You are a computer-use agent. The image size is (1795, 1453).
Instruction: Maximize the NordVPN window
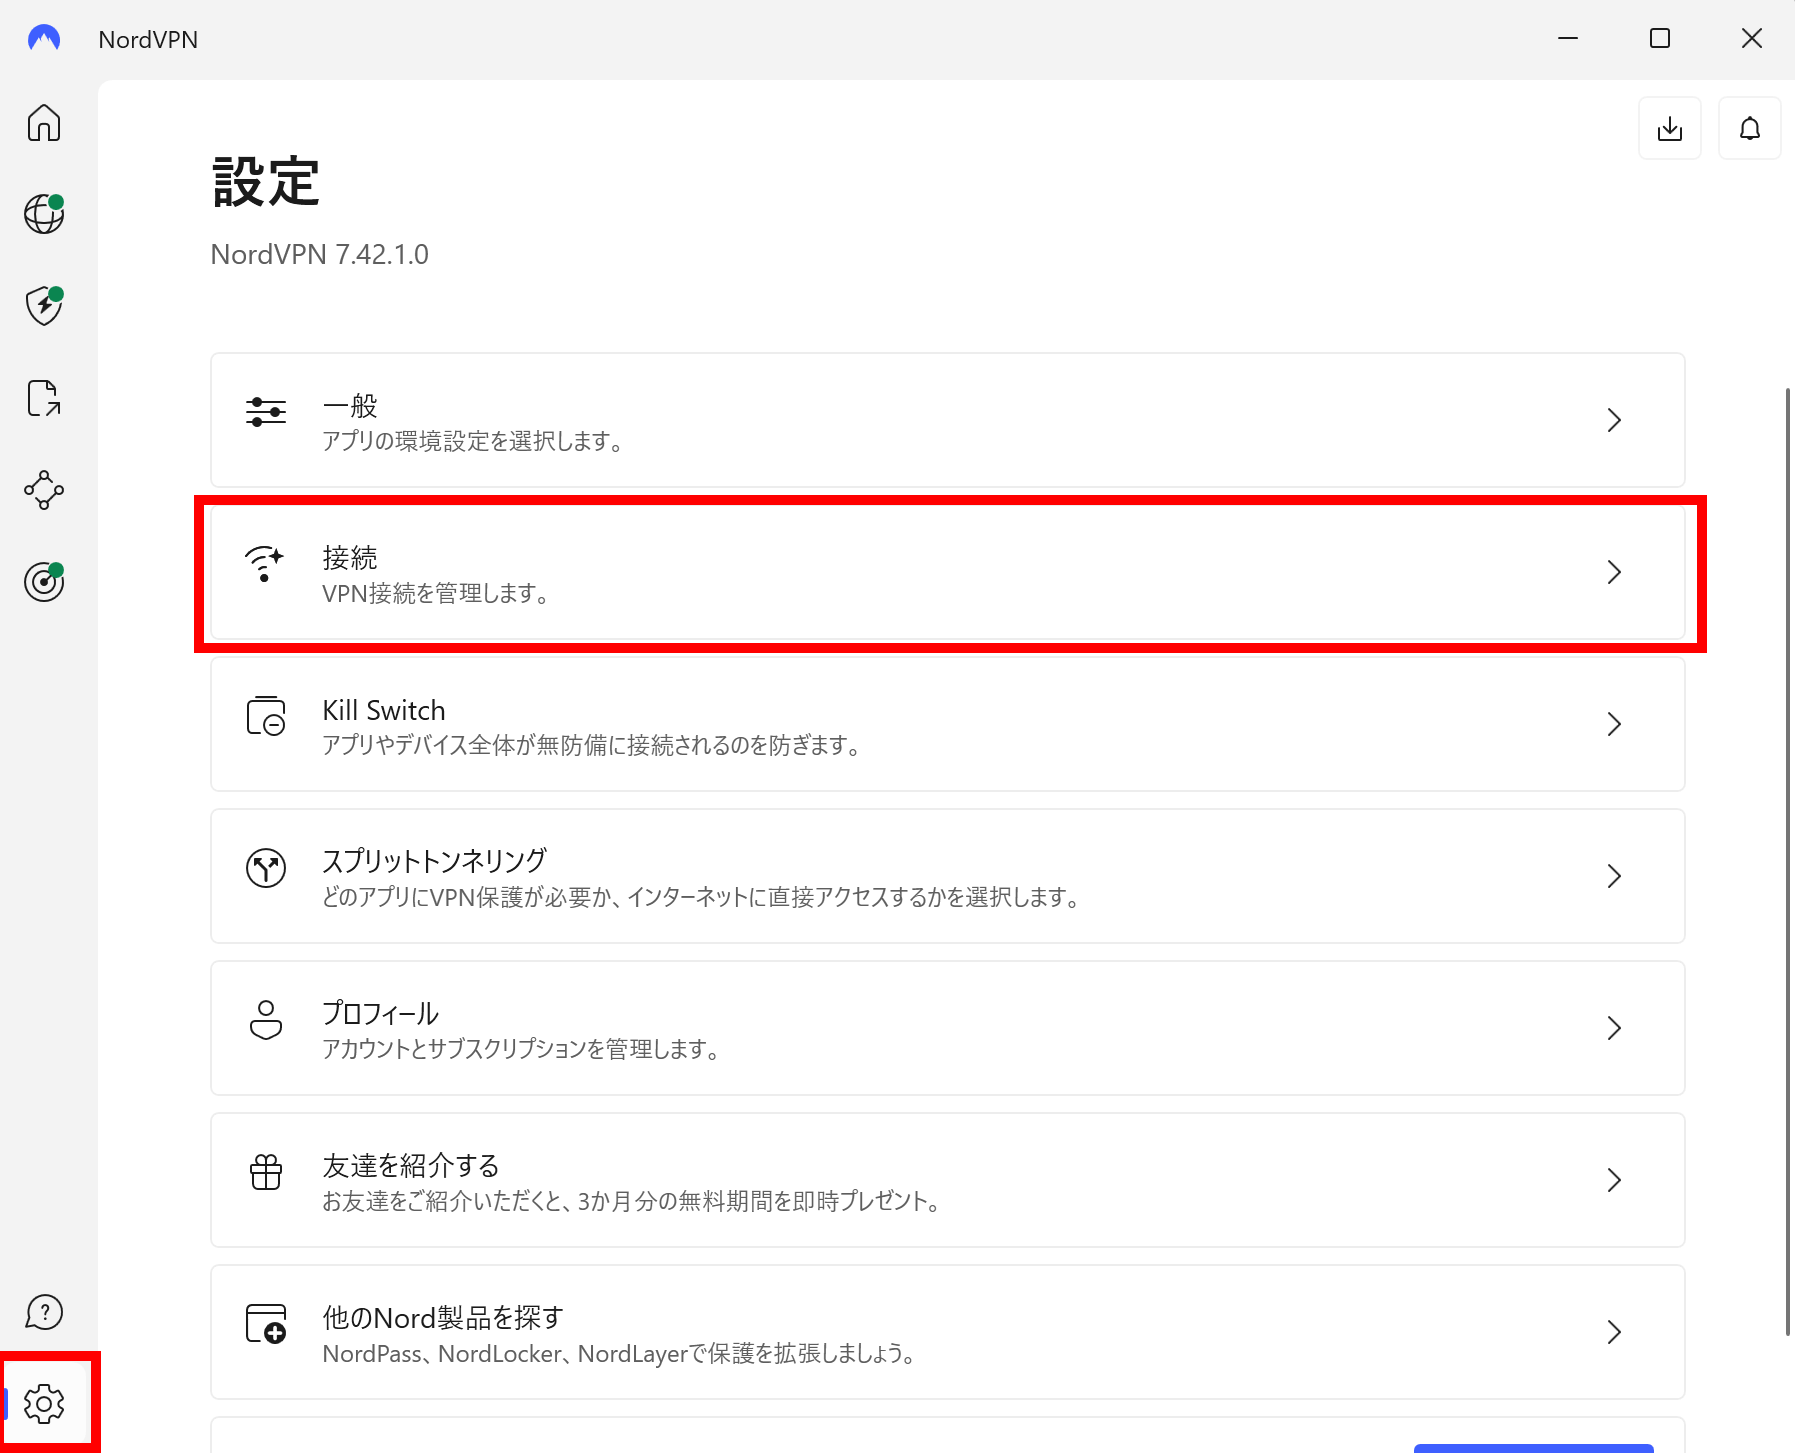[x=1660, y=38]
